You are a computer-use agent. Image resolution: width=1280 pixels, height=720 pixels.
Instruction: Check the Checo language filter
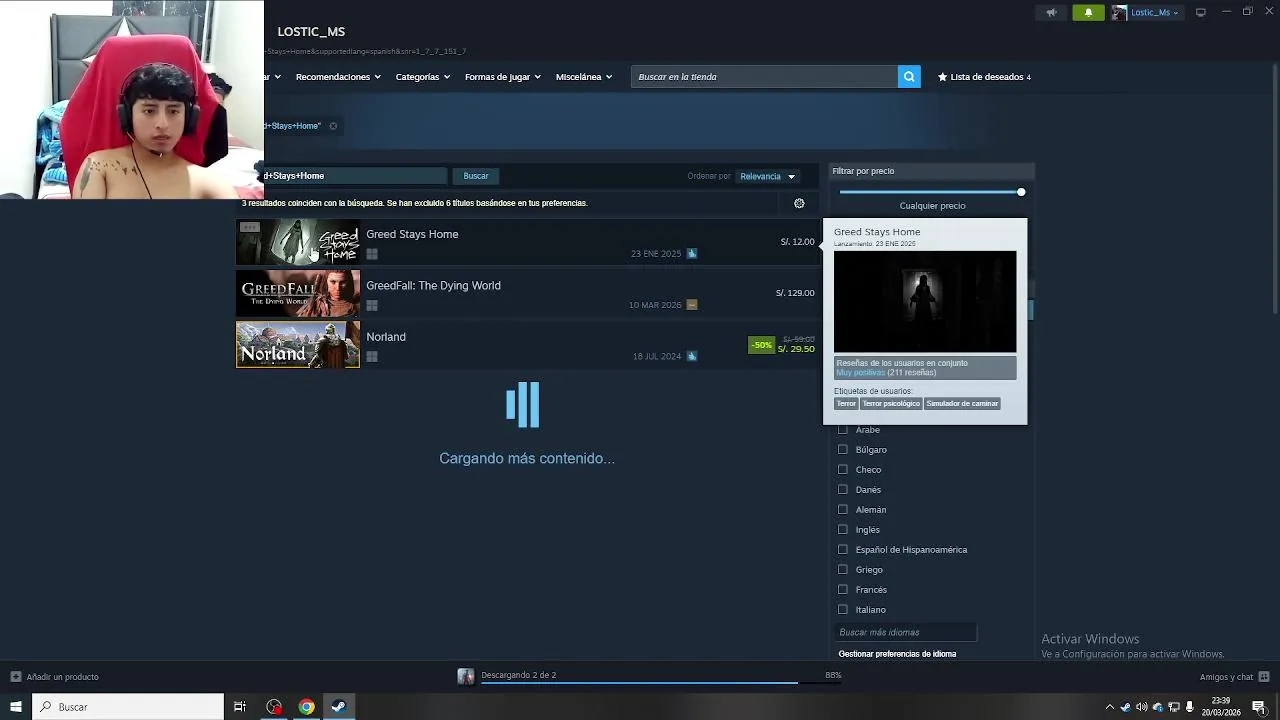pos(843,470)
